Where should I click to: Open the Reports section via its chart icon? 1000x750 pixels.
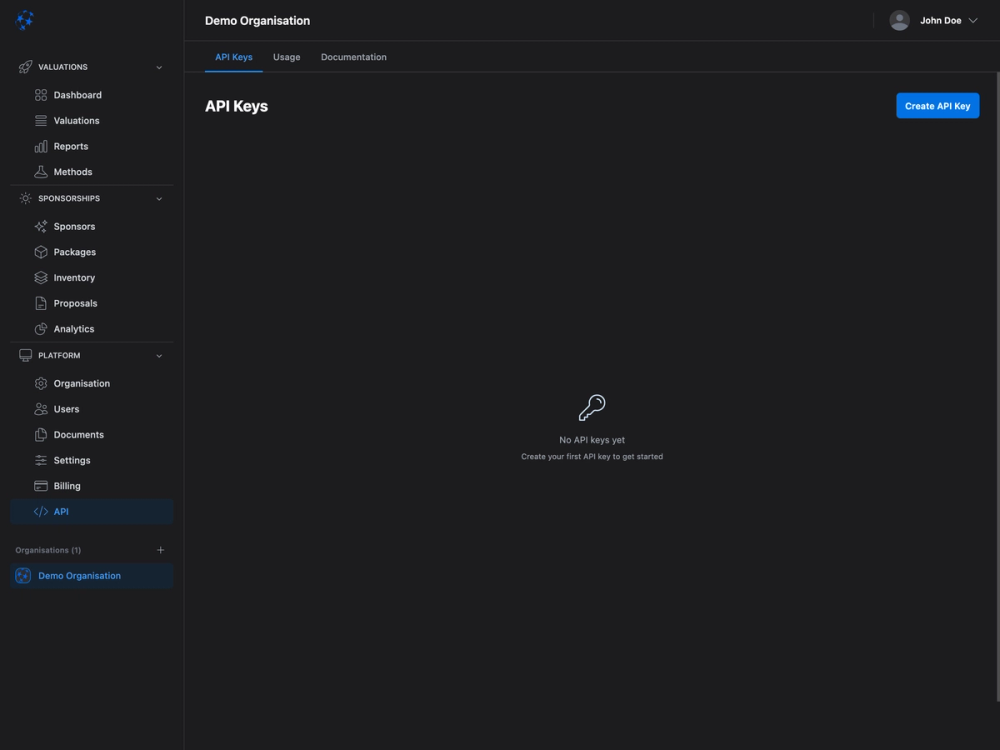(x=40, y=146)
